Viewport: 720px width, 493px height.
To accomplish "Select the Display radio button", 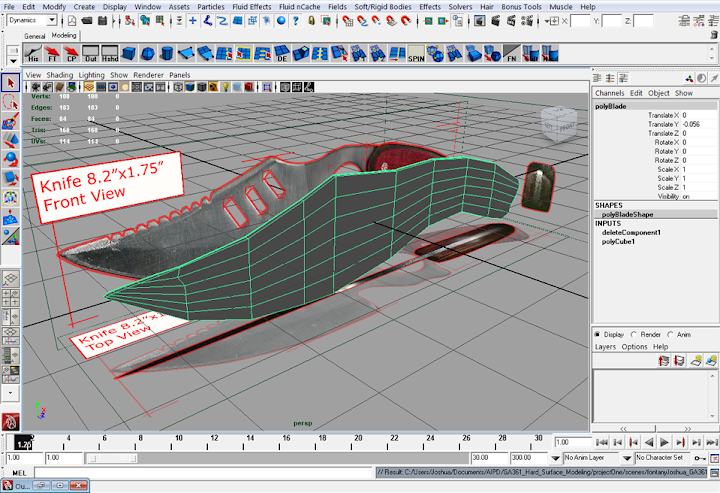I will [598, 335].
